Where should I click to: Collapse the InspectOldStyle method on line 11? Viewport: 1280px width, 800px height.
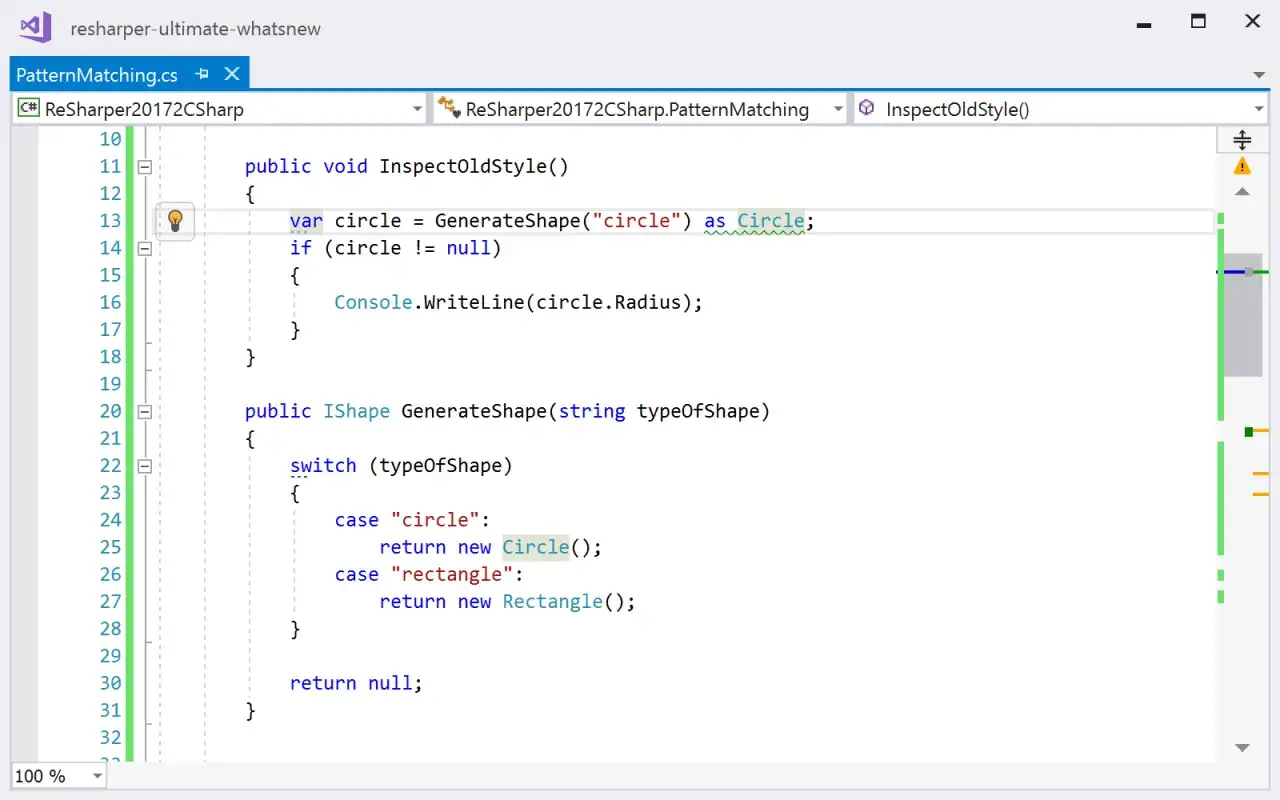144,167
